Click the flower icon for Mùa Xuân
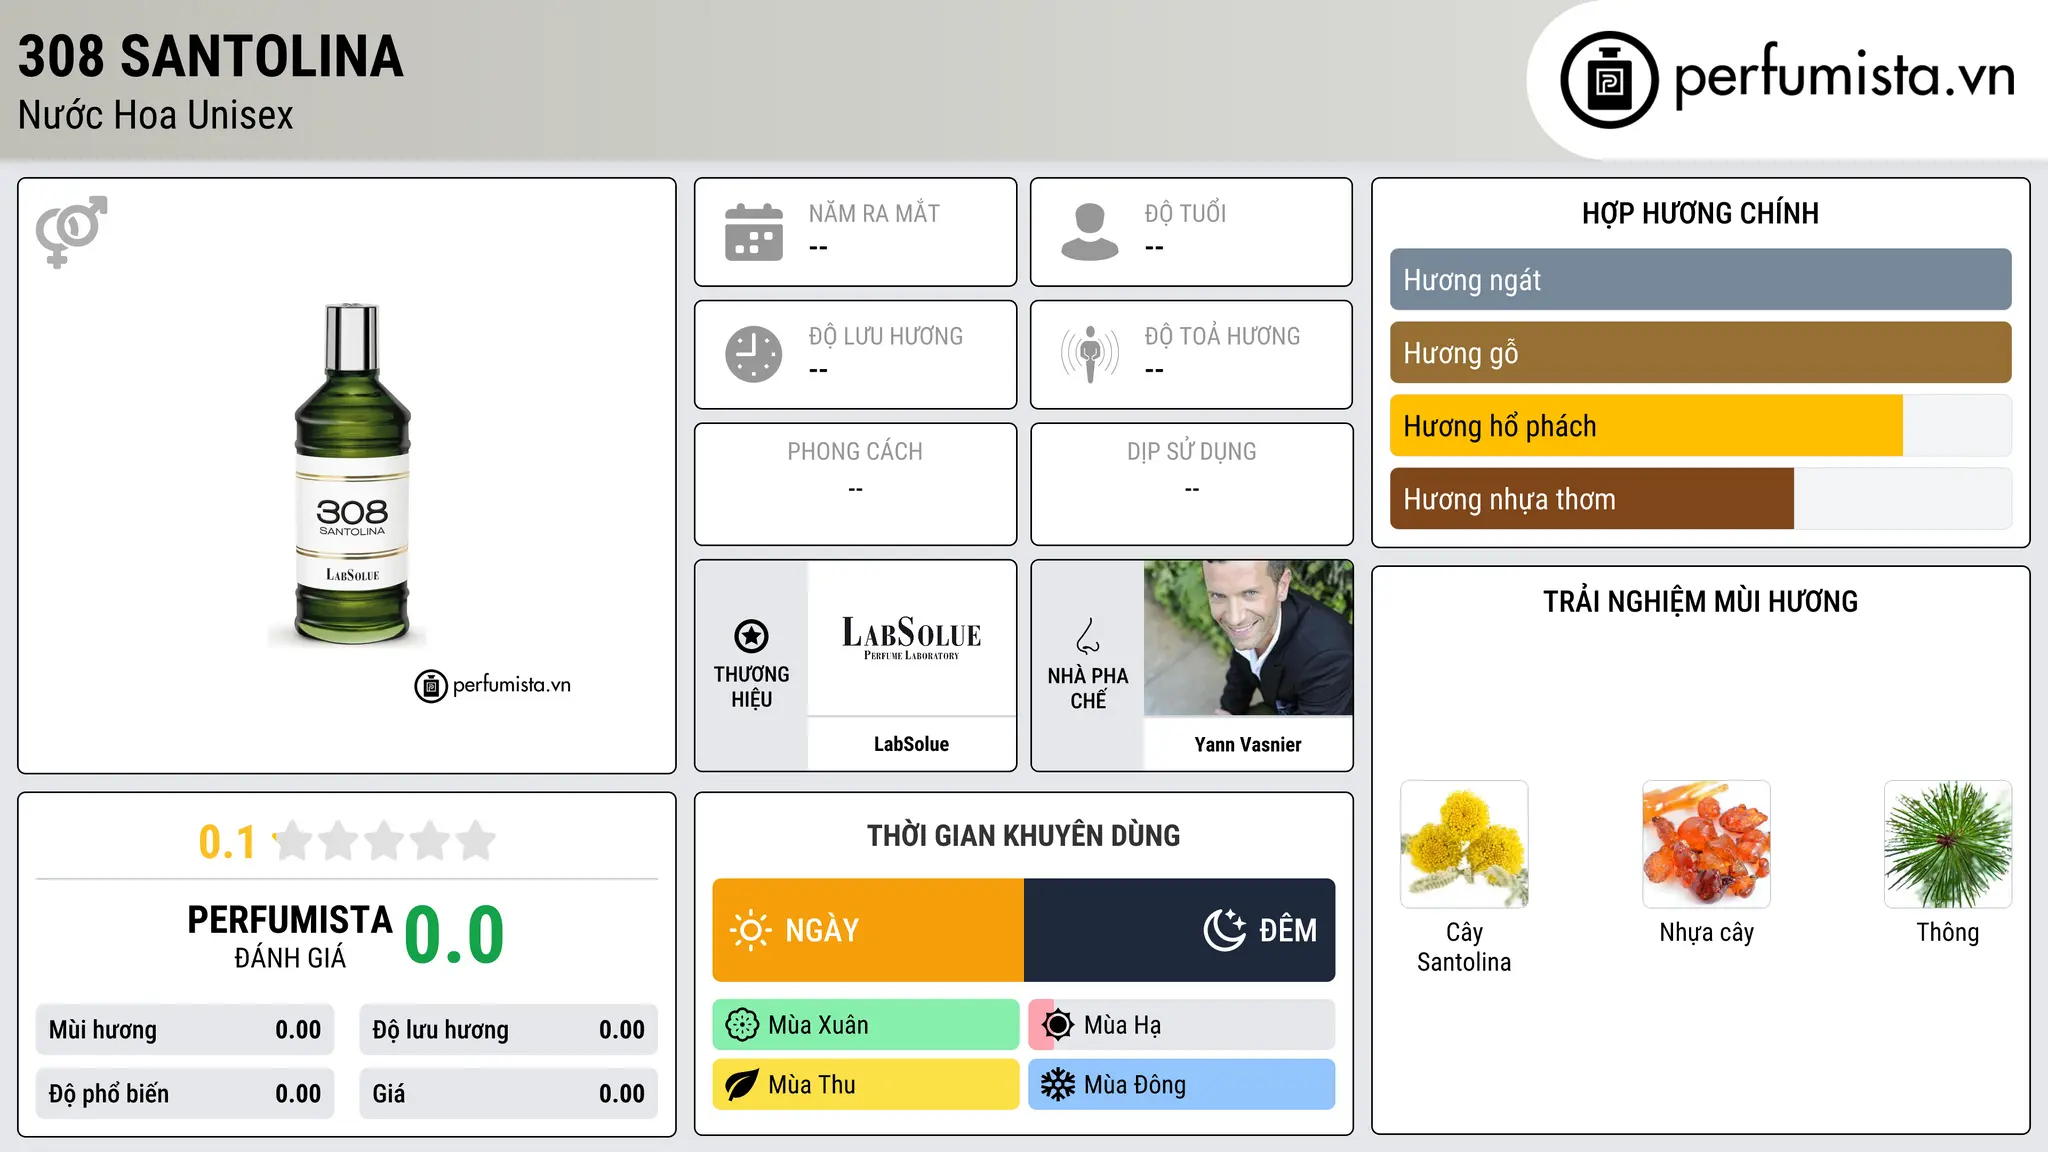 pyautogui.click(x=742, y=1025)
